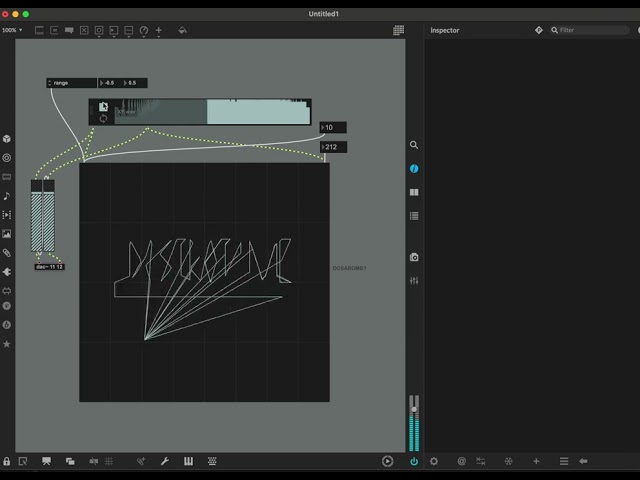640x480 pixels.
Task: Toggle the grid display icon in bottom toolbar
Action: pos(109,461)
